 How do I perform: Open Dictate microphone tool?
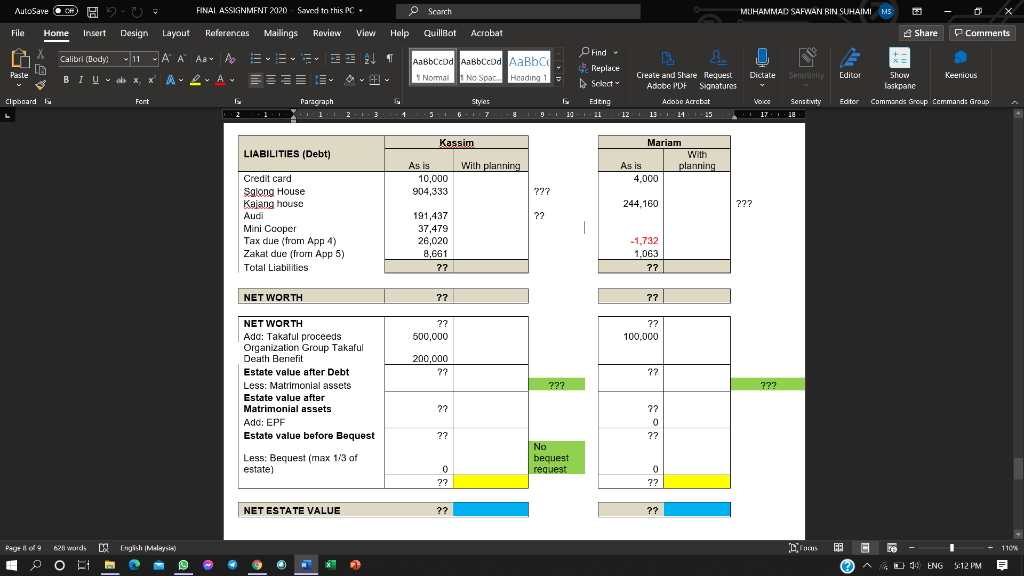click(762, 64)
